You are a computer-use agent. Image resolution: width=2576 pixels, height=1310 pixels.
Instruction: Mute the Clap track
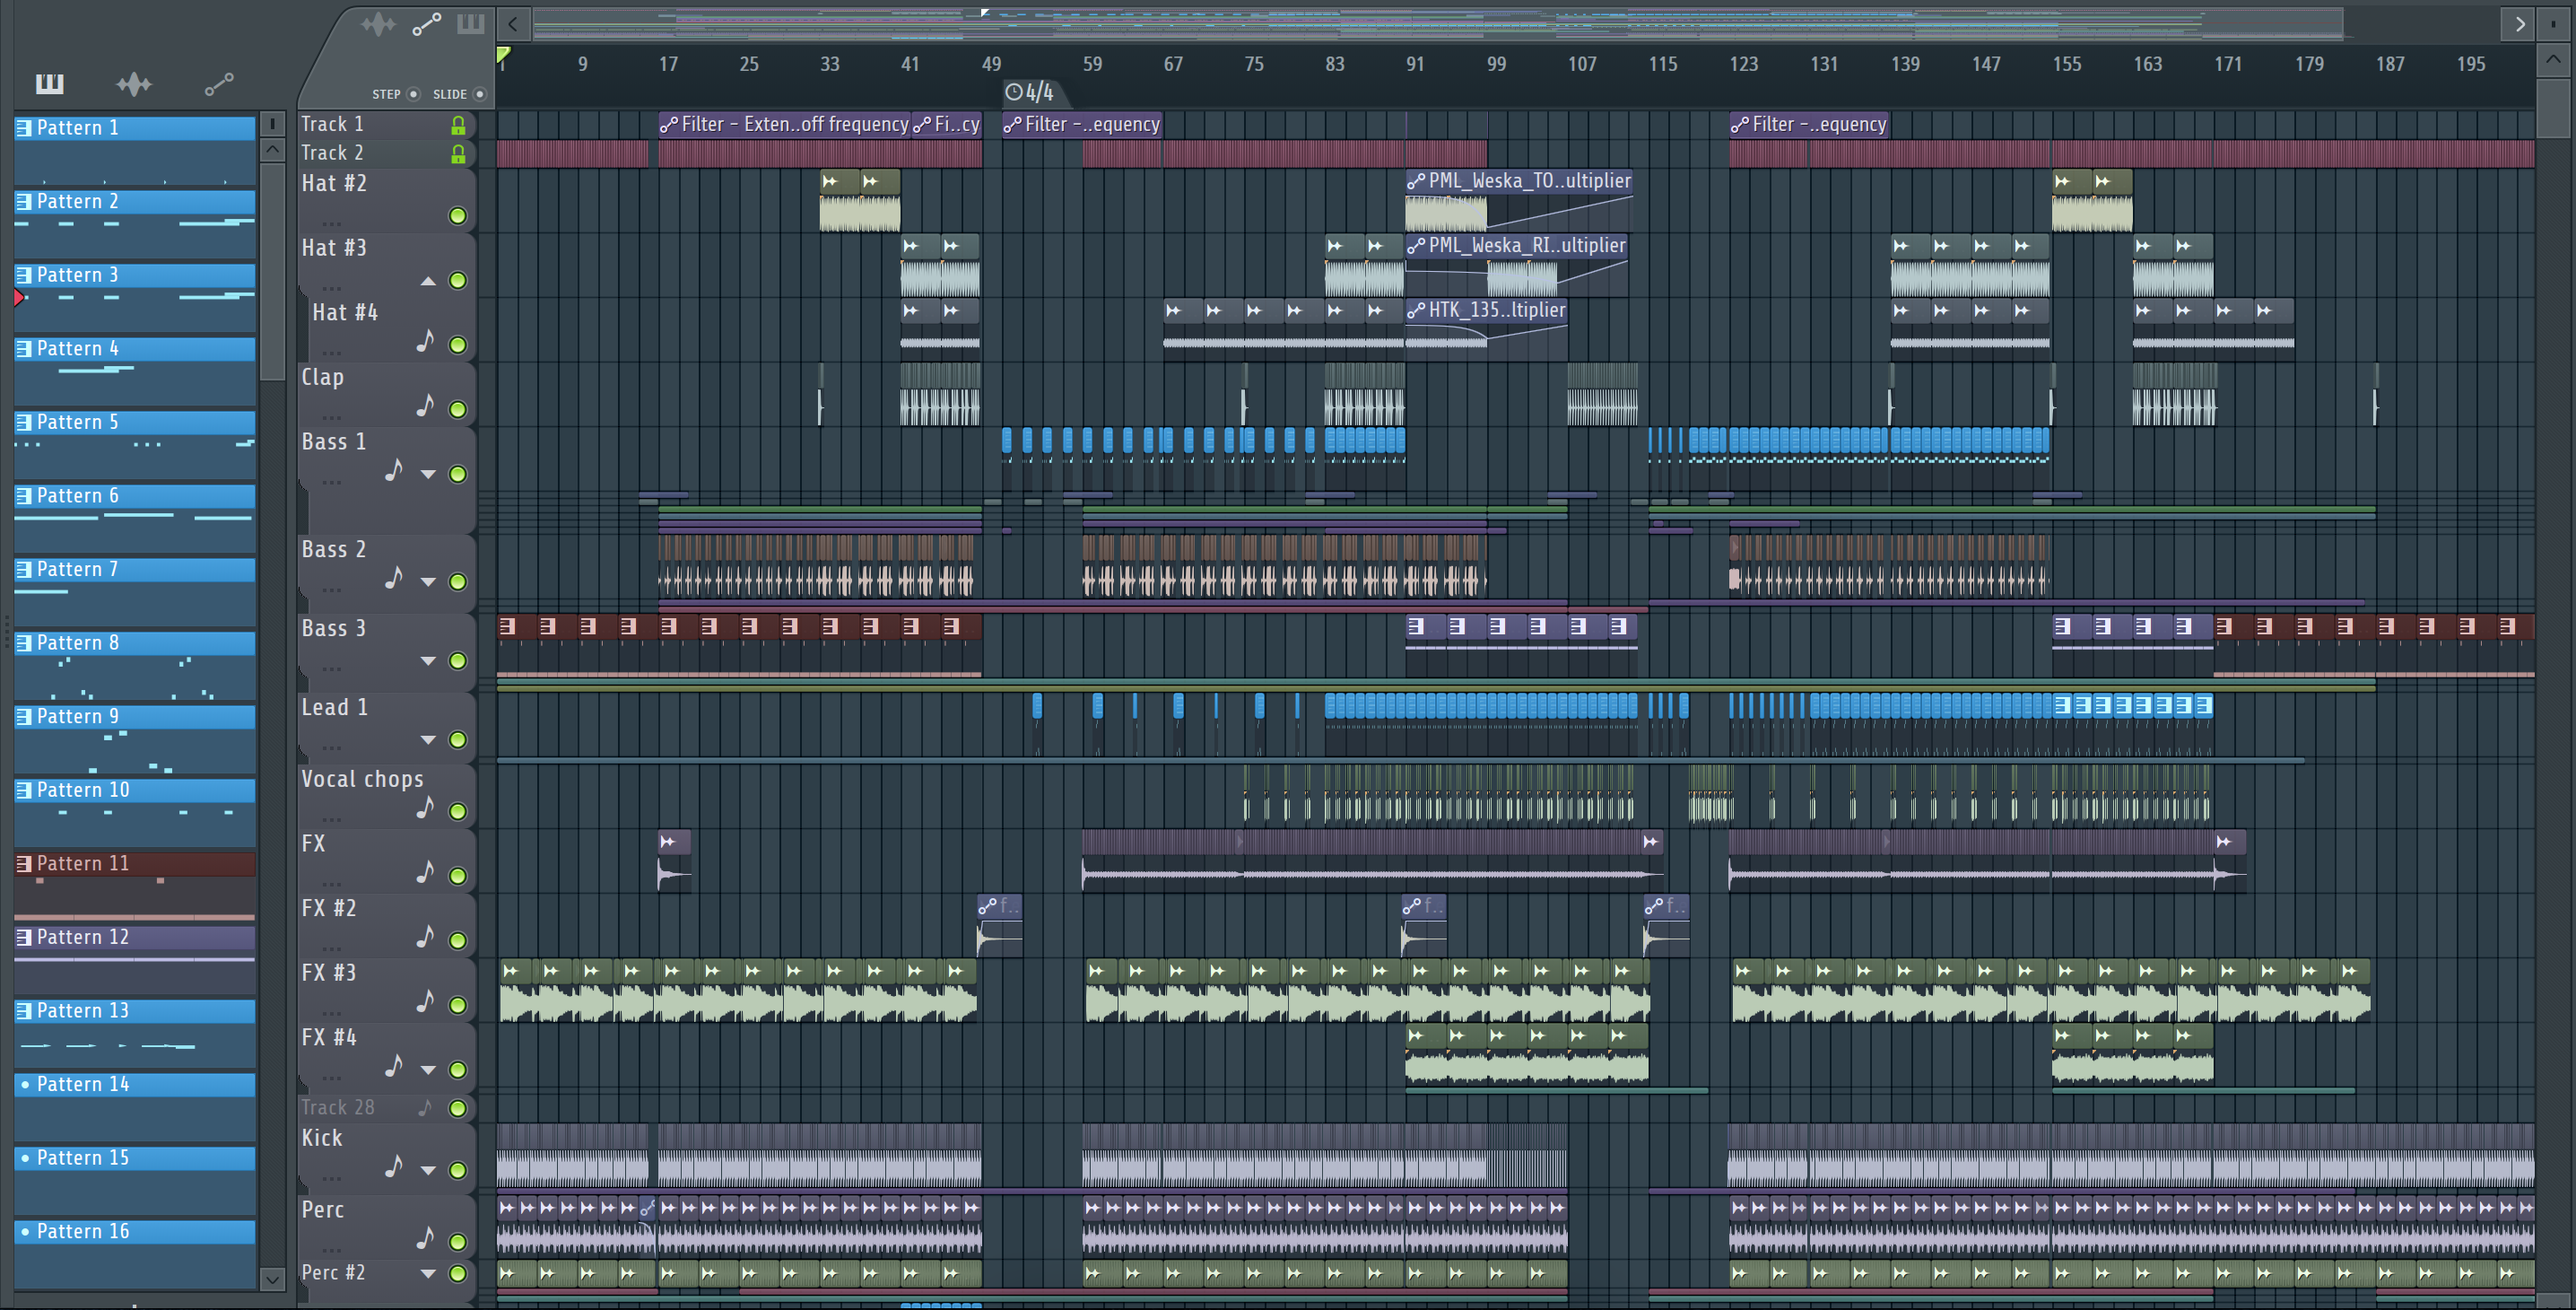click(458, 410)
